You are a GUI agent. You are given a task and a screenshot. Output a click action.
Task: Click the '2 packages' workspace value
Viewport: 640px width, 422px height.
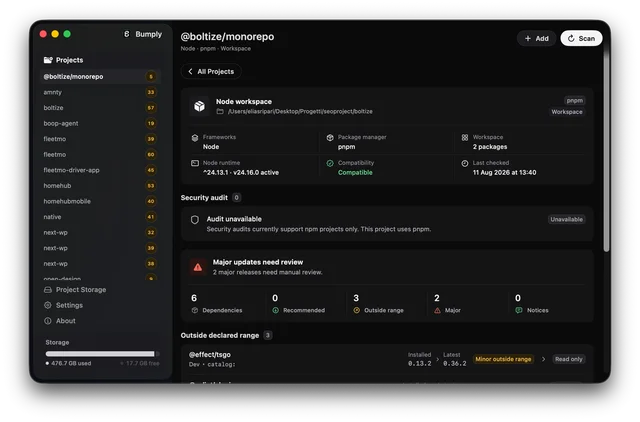[x=490, y=147]
